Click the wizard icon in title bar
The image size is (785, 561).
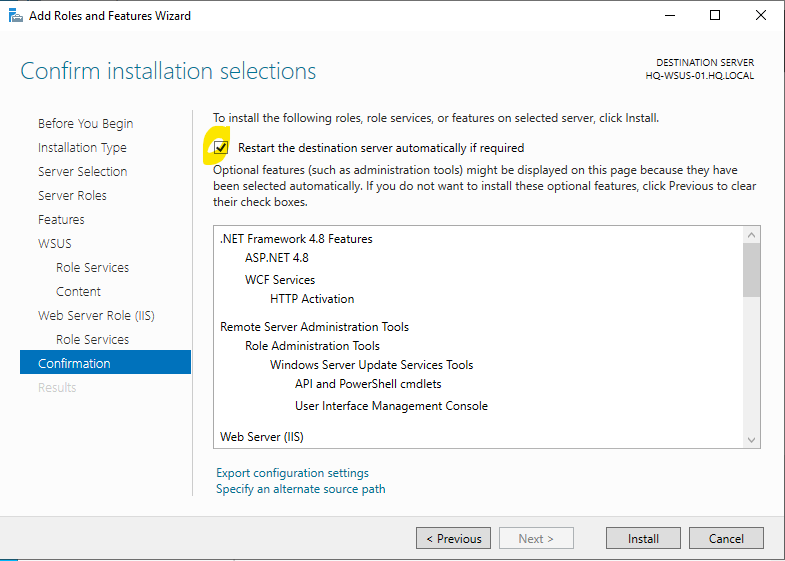[x=11, y=15]
